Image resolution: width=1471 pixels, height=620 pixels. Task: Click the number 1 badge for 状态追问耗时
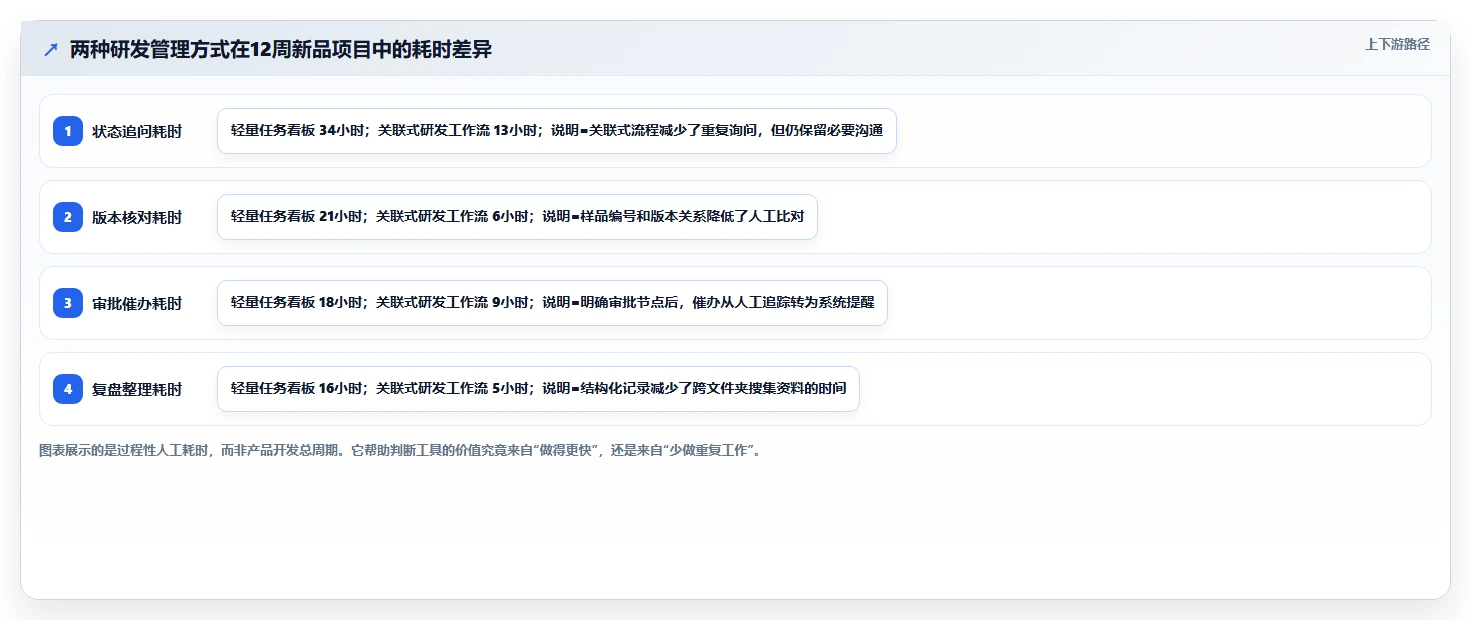[68, 131]
